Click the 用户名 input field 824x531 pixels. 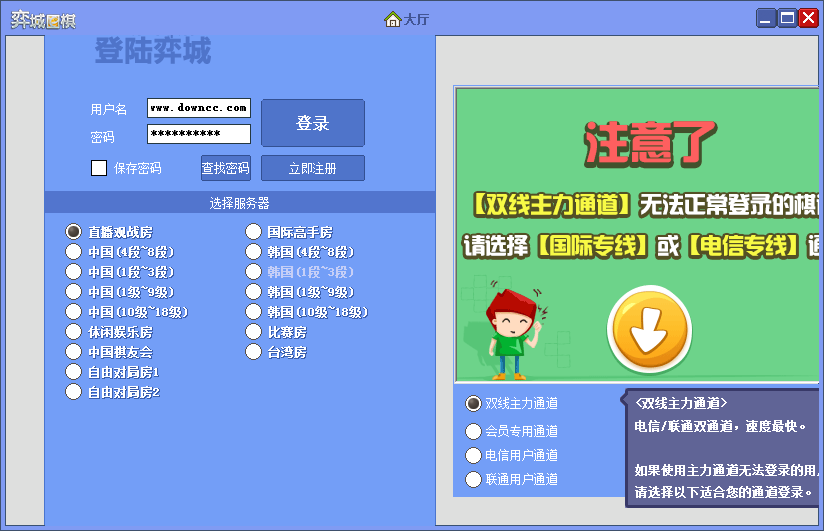tap(198, 108)
